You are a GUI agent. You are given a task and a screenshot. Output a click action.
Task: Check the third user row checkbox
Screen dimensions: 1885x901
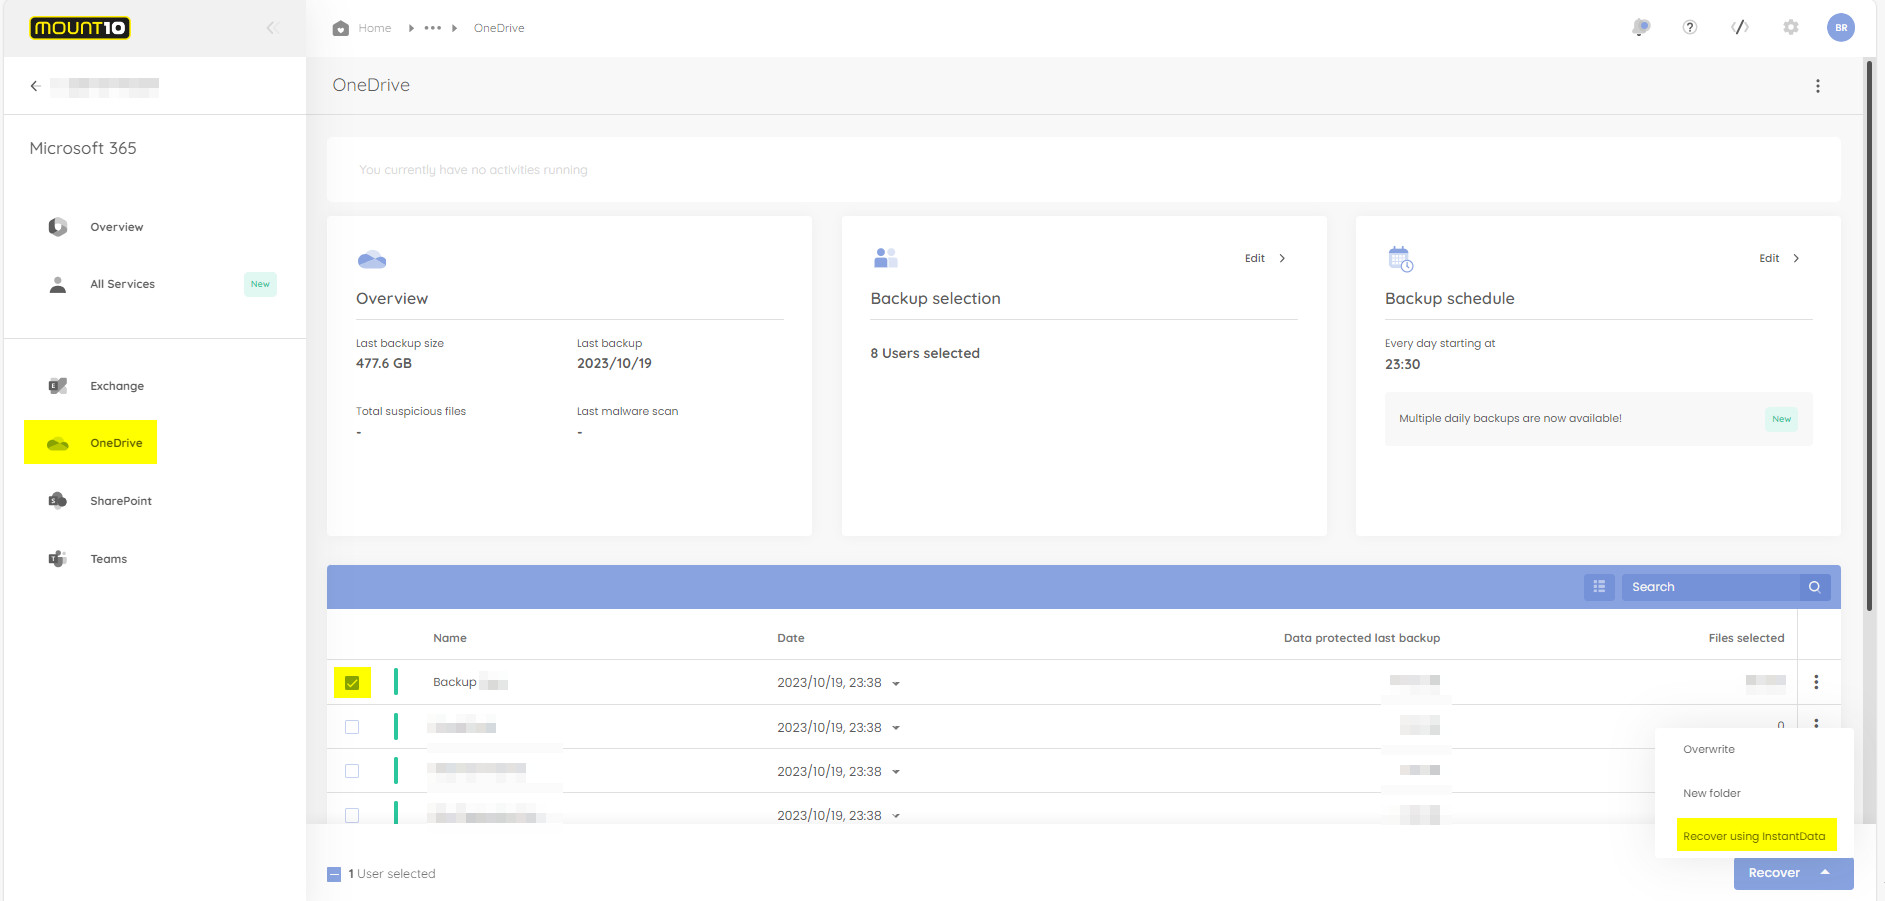352,771
